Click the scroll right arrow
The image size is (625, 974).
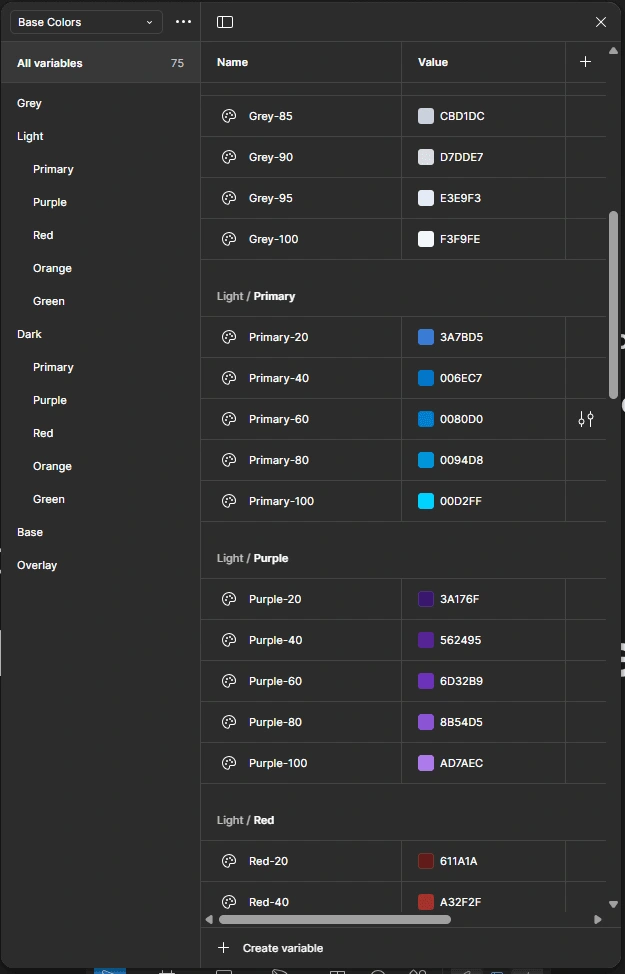pyautogui.click(x=598, y=919)
